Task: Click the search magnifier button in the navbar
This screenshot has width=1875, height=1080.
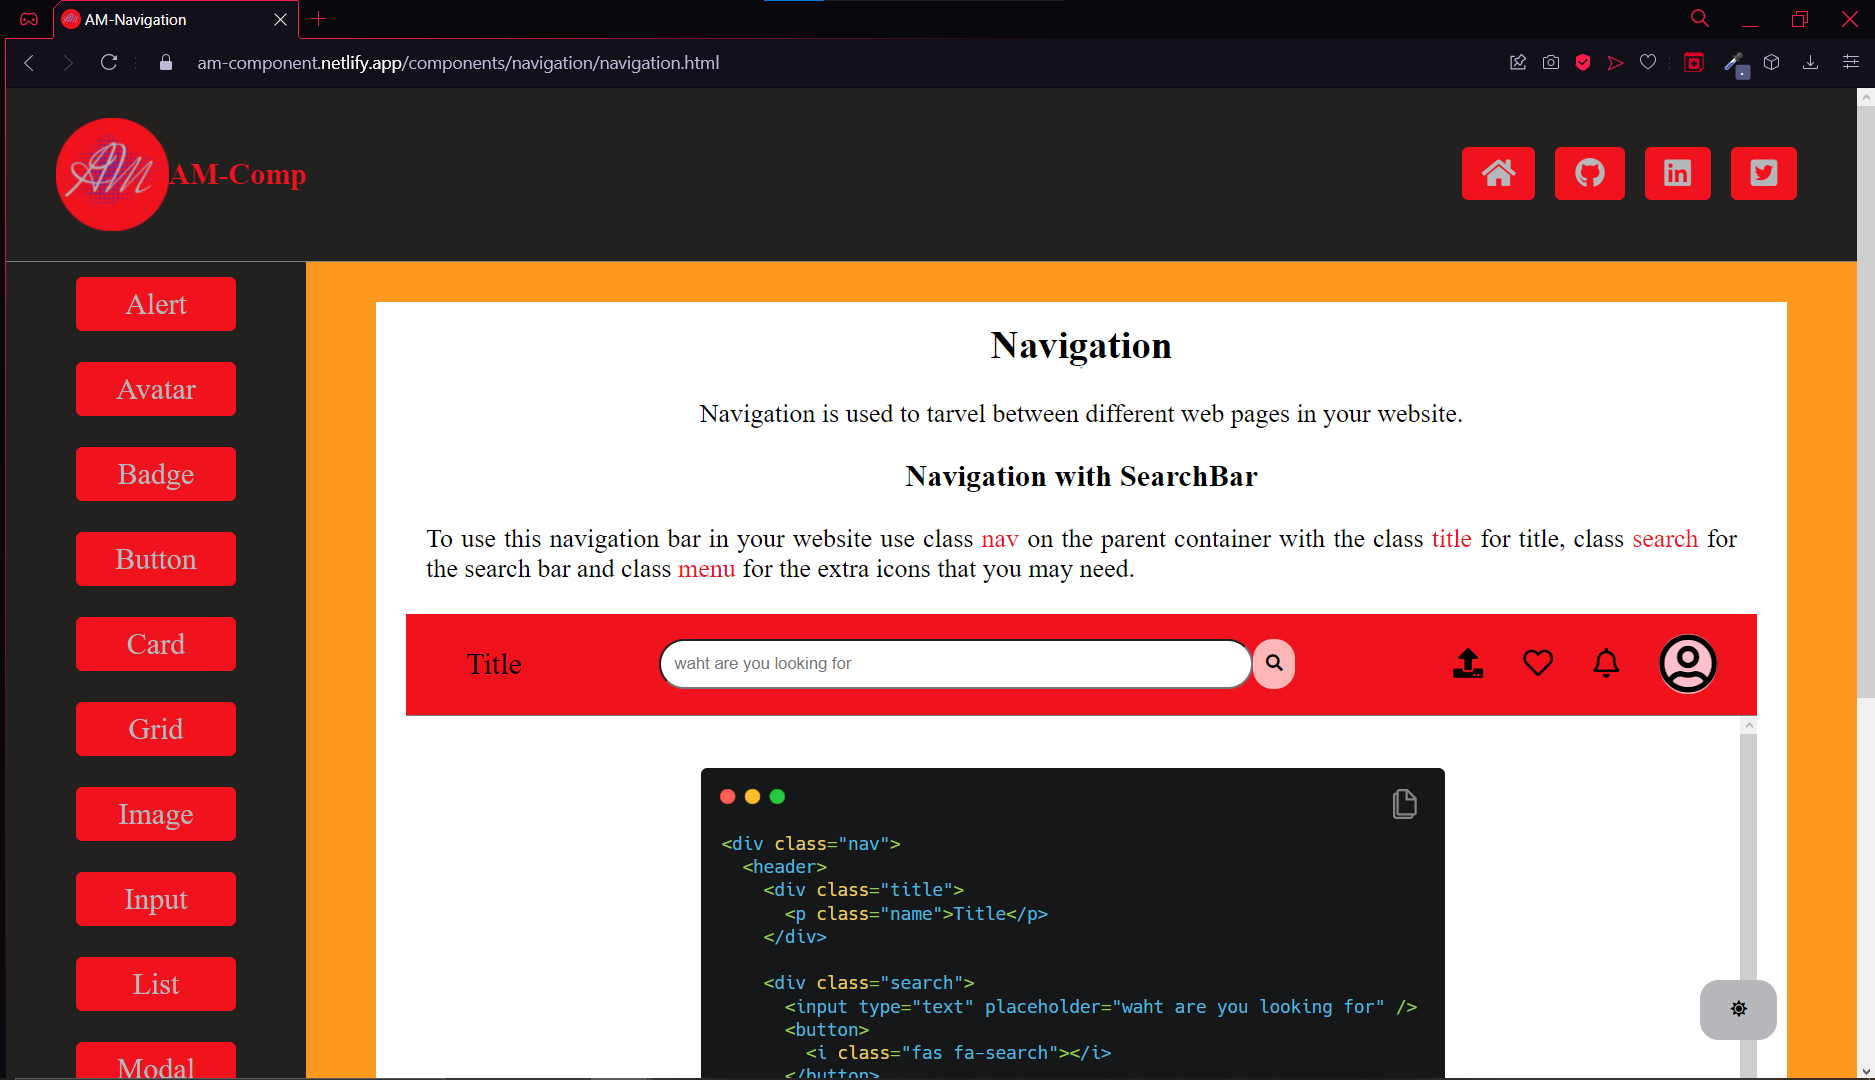Action: coord(1273,663)
